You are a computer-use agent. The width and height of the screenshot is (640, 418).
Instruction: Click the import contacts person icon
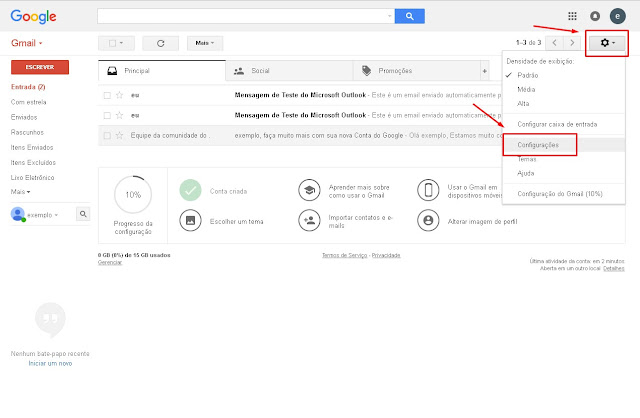(309, 220)
